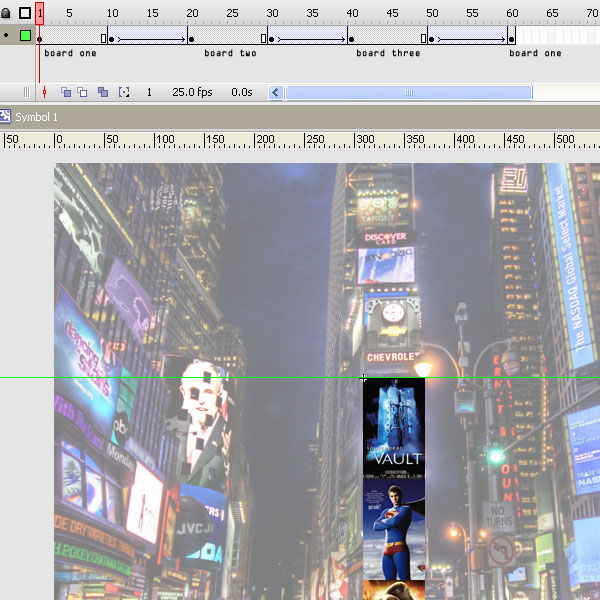This screenshot has height=600, width=600.
Task: Click frame number 35 on timeline ruler
Action: [x=312, y=13]
